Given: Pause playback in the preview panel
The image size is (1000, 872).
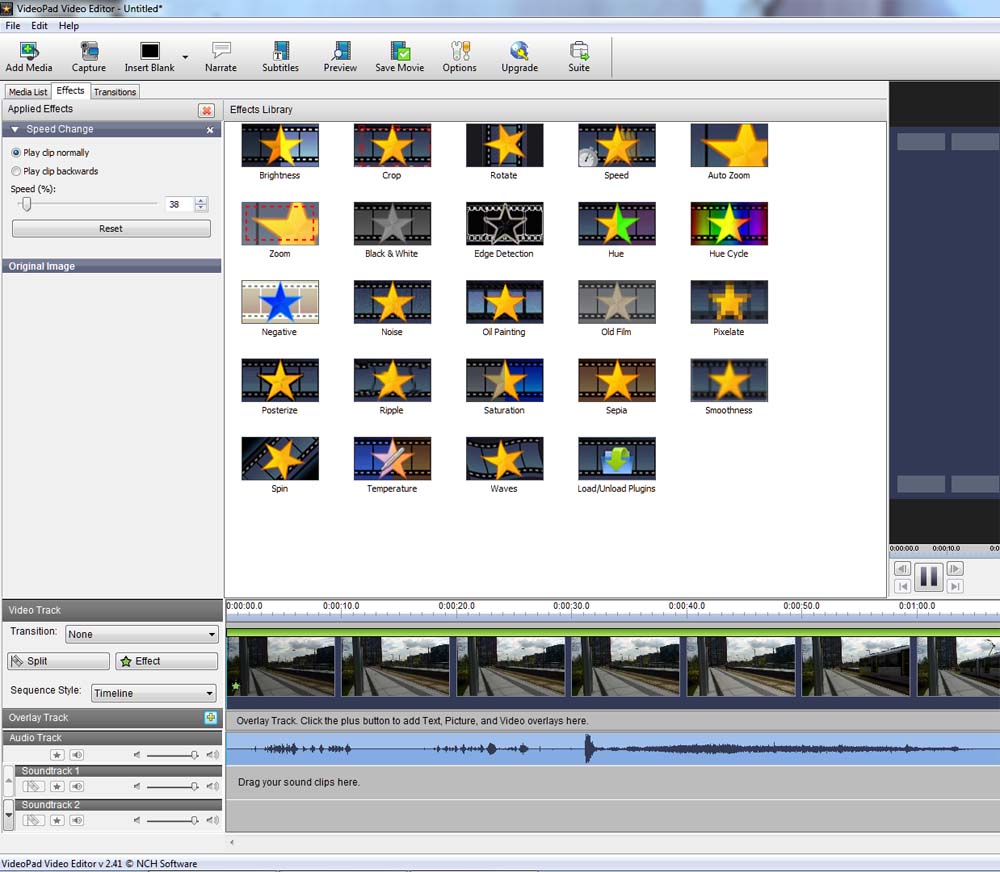Looking at the screenshot, I should coord(929,577).
